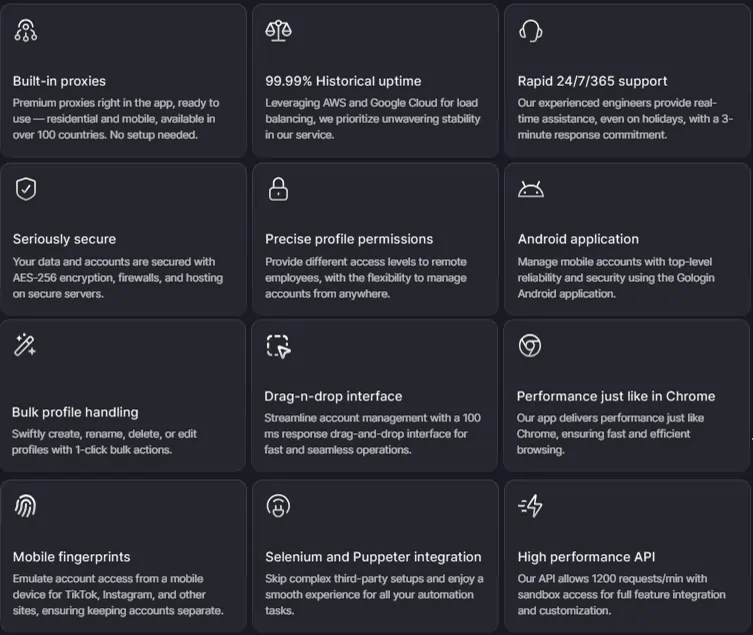The width and height of the screenshot is (753, 635).
Task: Select the Rapid 24/7/365 support heading
Action: click(592, 81)
